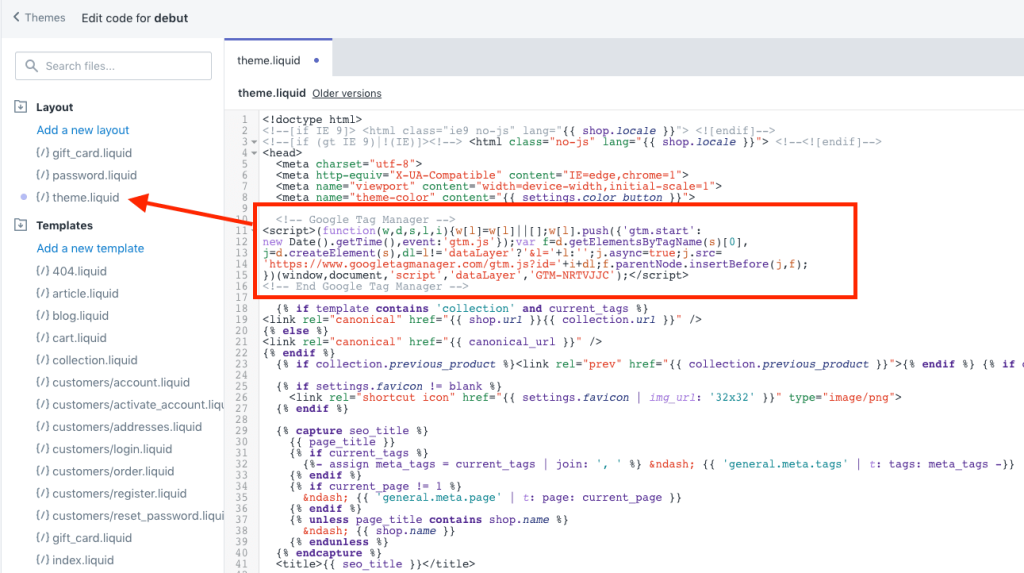Click the blog.liquid file icon
Screen dimensions: 1024x573
(x=43, y=316)
